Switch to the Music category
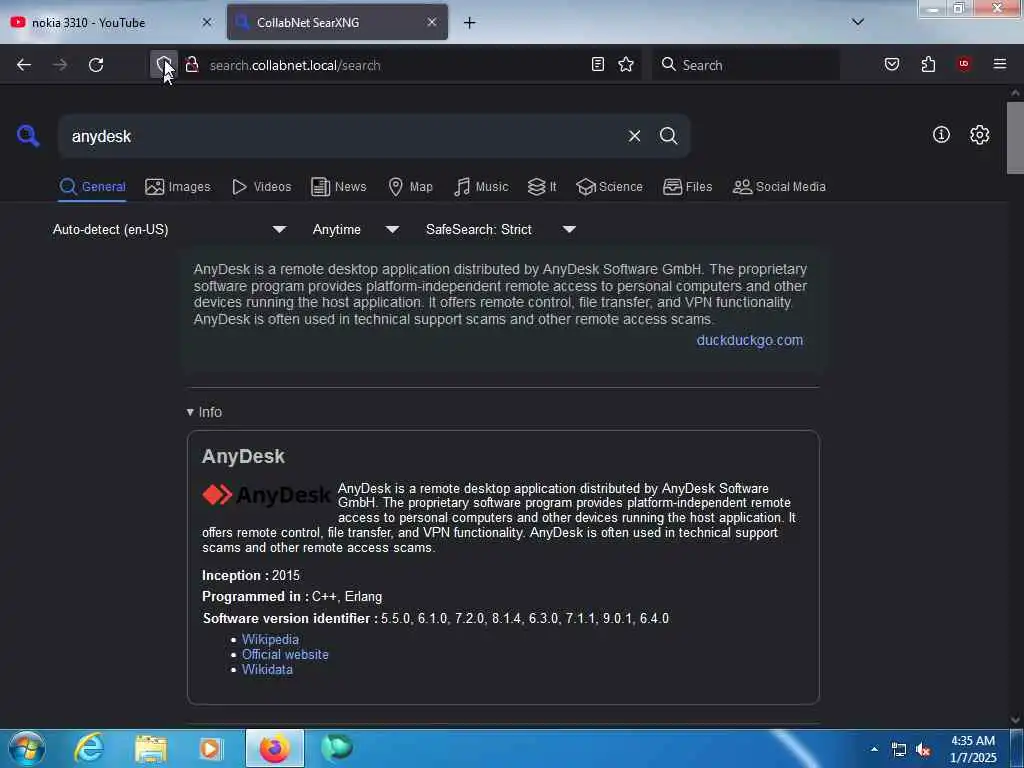 481,187
